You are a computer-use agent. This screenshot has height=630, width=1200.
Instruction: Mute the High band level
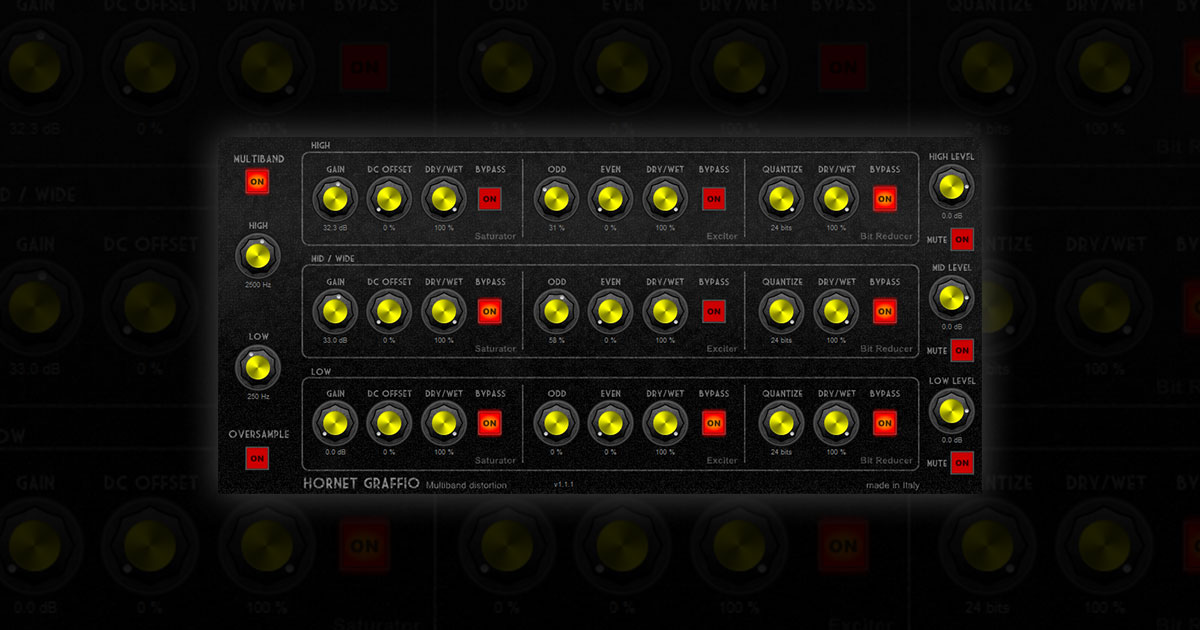click(x=962, y=239)
